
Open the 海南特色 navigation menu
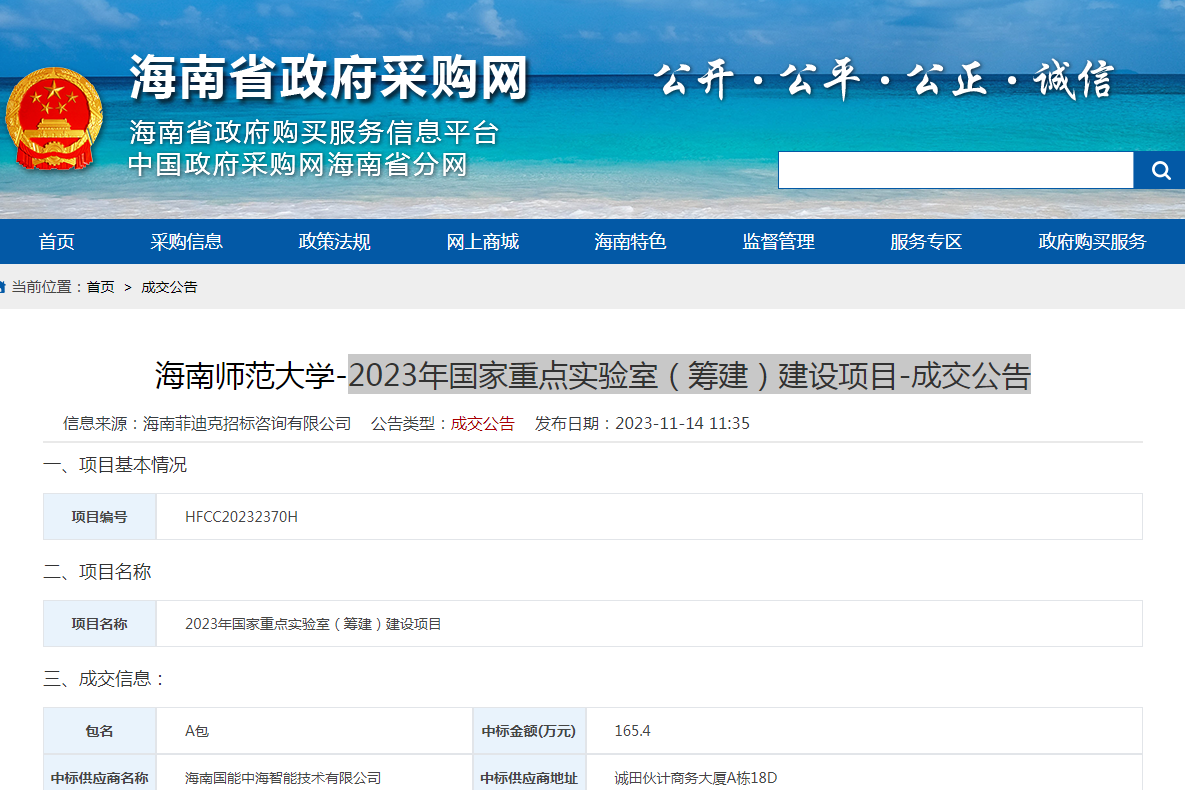click(630, 242)
